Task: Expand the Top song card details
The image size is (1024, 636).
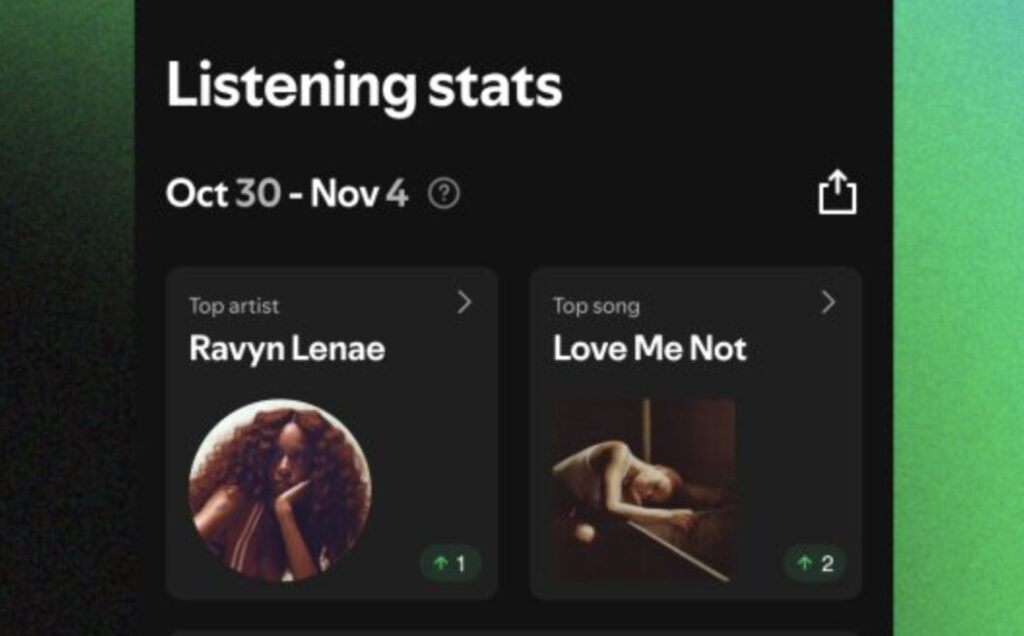Action: (x=828, y=303)
